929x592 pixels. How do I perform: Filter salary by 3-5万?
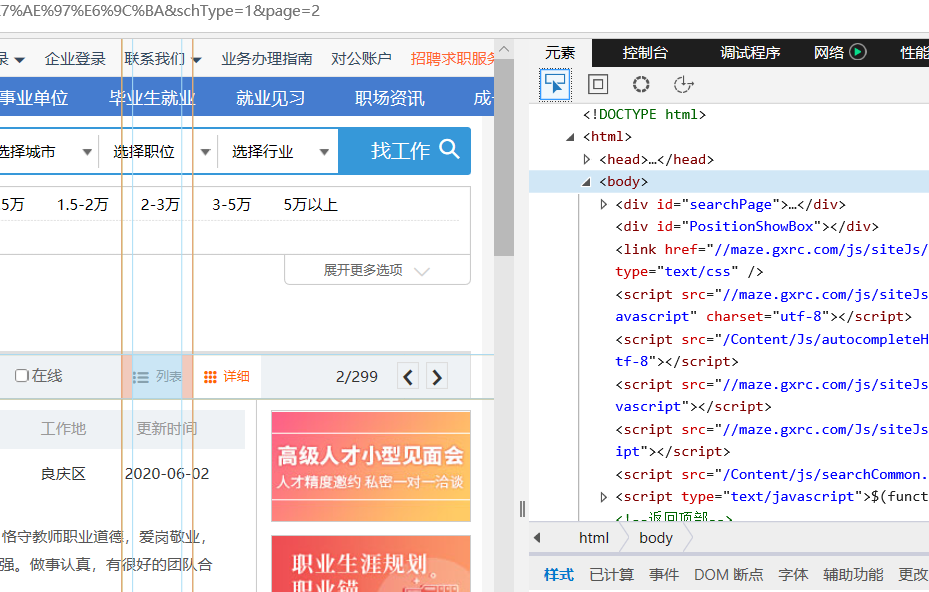[x=232, y=205]
